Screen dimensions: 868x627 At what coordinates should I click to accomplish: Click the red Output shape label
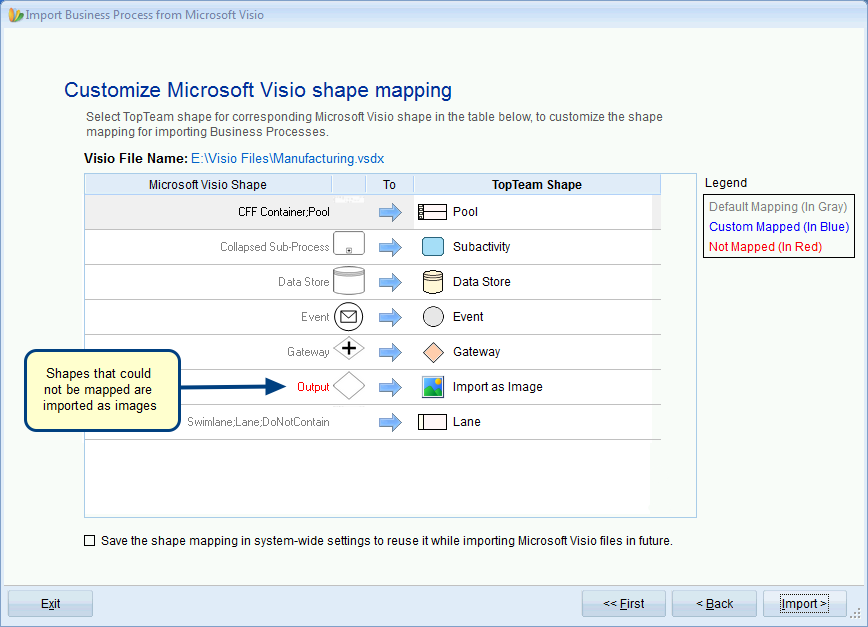[313, 387]
